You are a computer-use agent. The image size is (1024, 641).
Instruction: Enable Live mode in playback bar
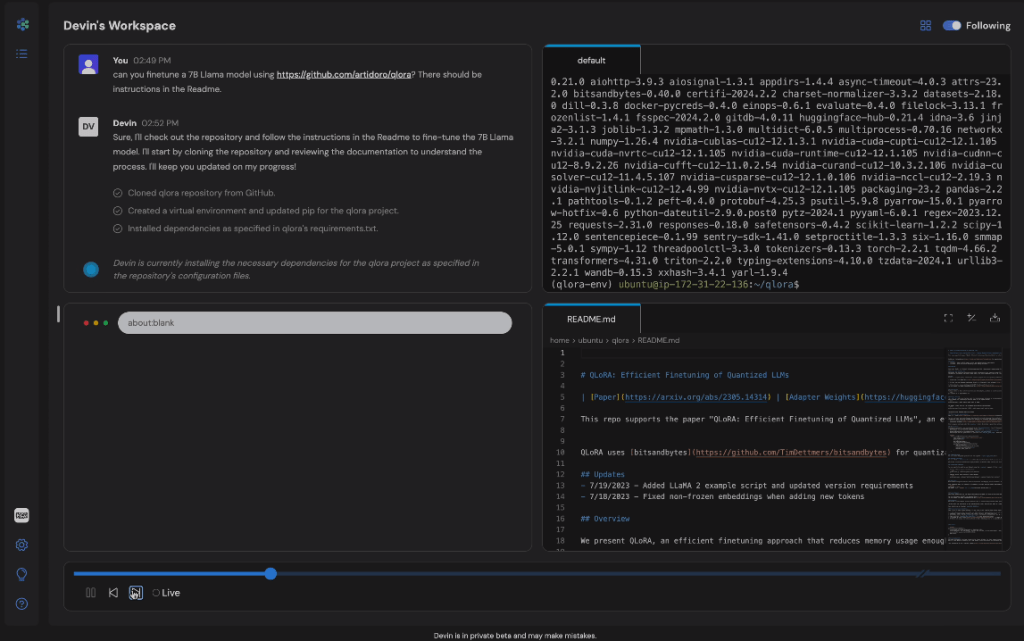166,593
